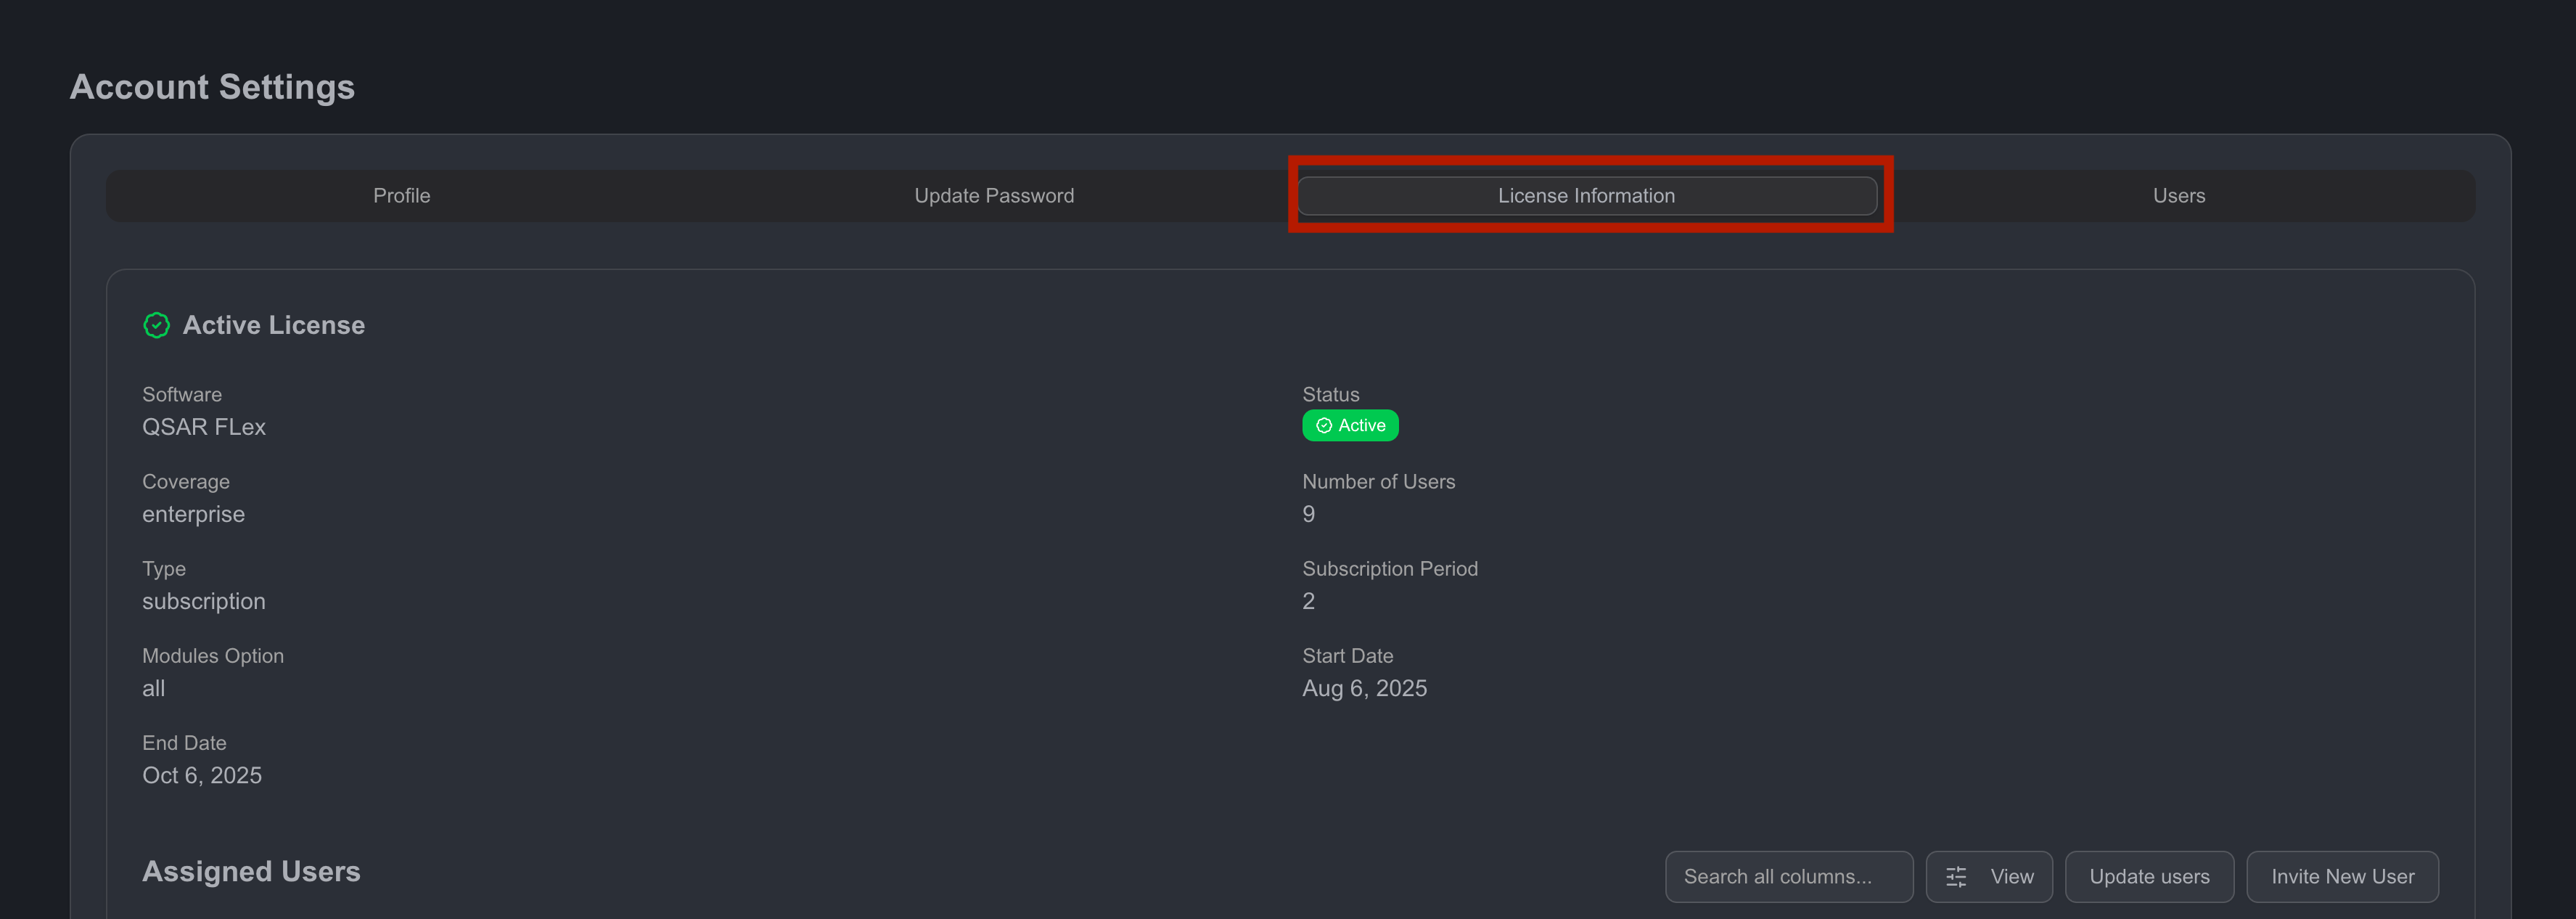
Task: Click the sliders icon beside View
Action: coord(1956,877)
